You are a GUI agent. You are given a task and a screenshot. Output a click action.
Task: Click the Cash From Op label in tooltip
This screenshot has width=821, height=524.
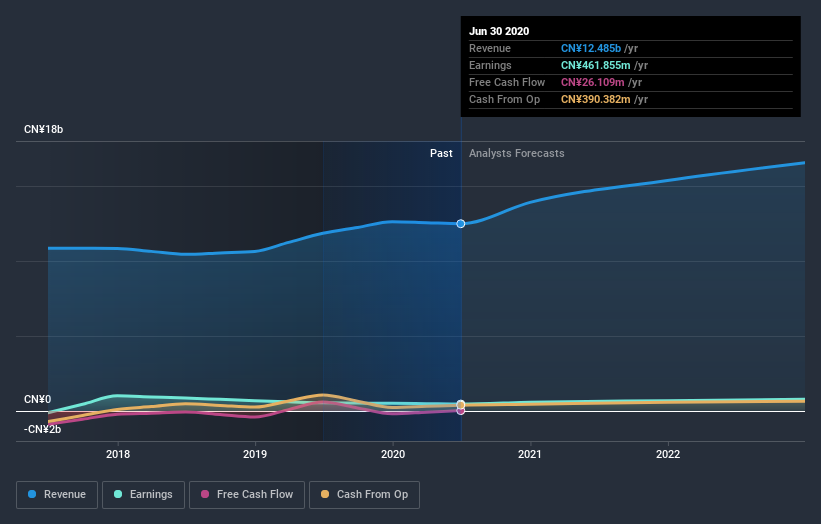tap(504, 99)
